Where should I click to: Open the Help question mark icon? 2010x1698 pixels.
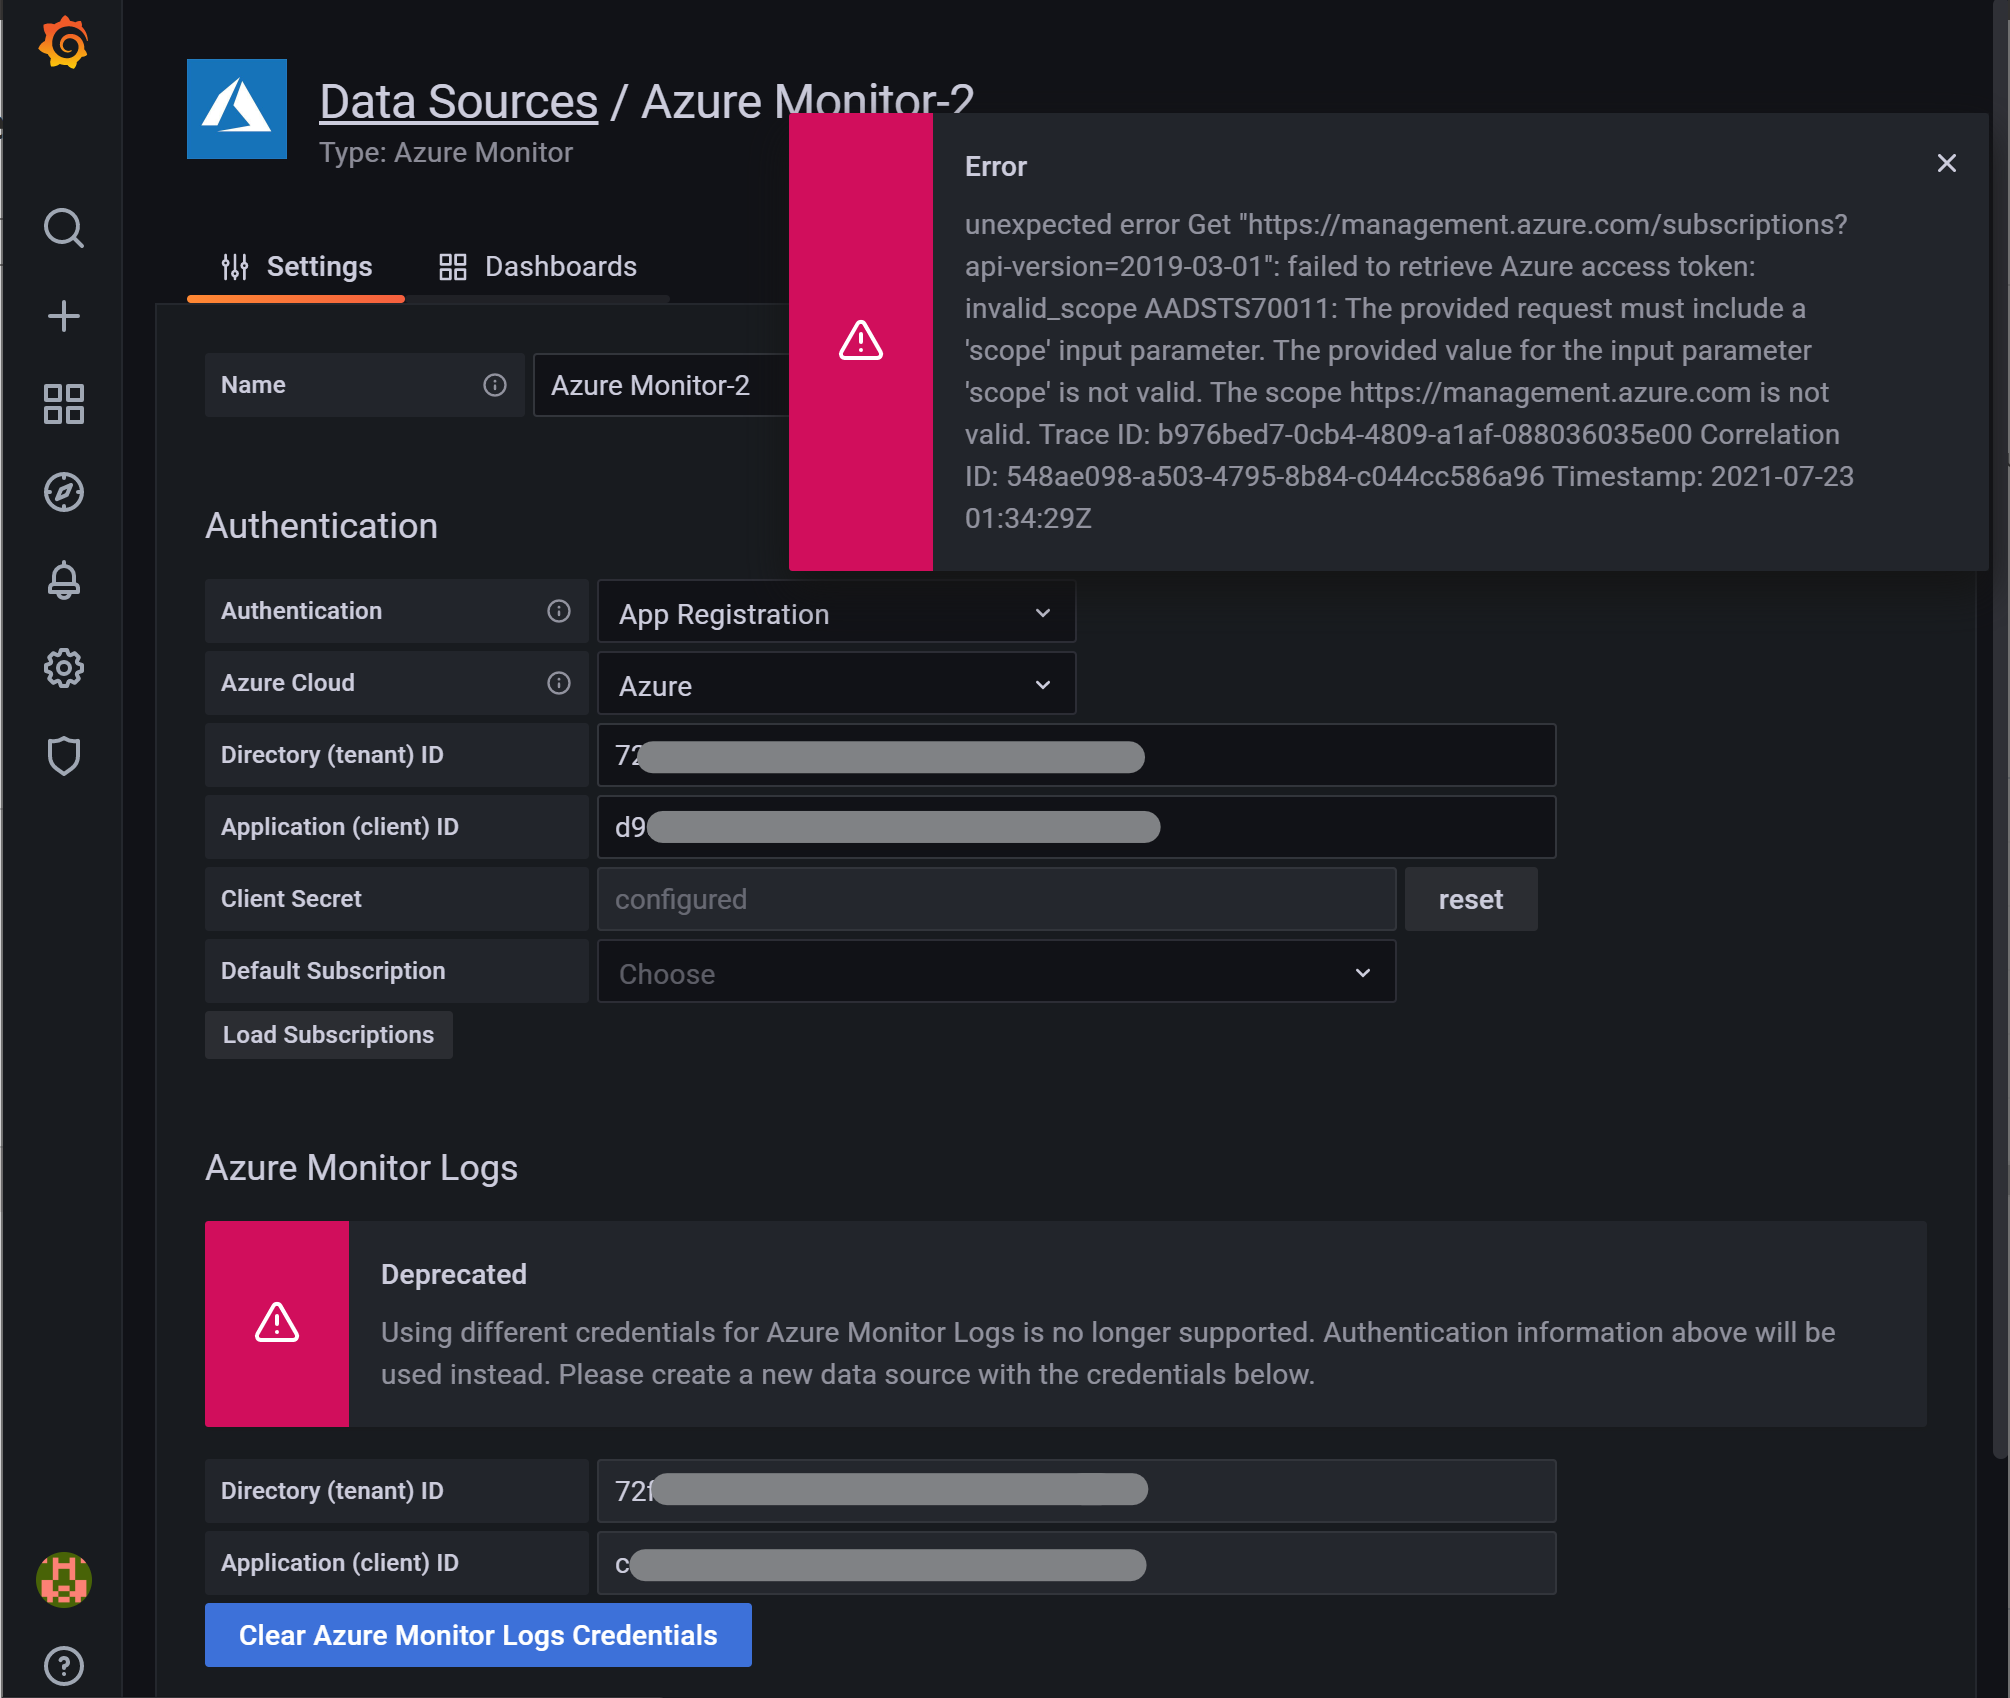(x=64, y=1665)
